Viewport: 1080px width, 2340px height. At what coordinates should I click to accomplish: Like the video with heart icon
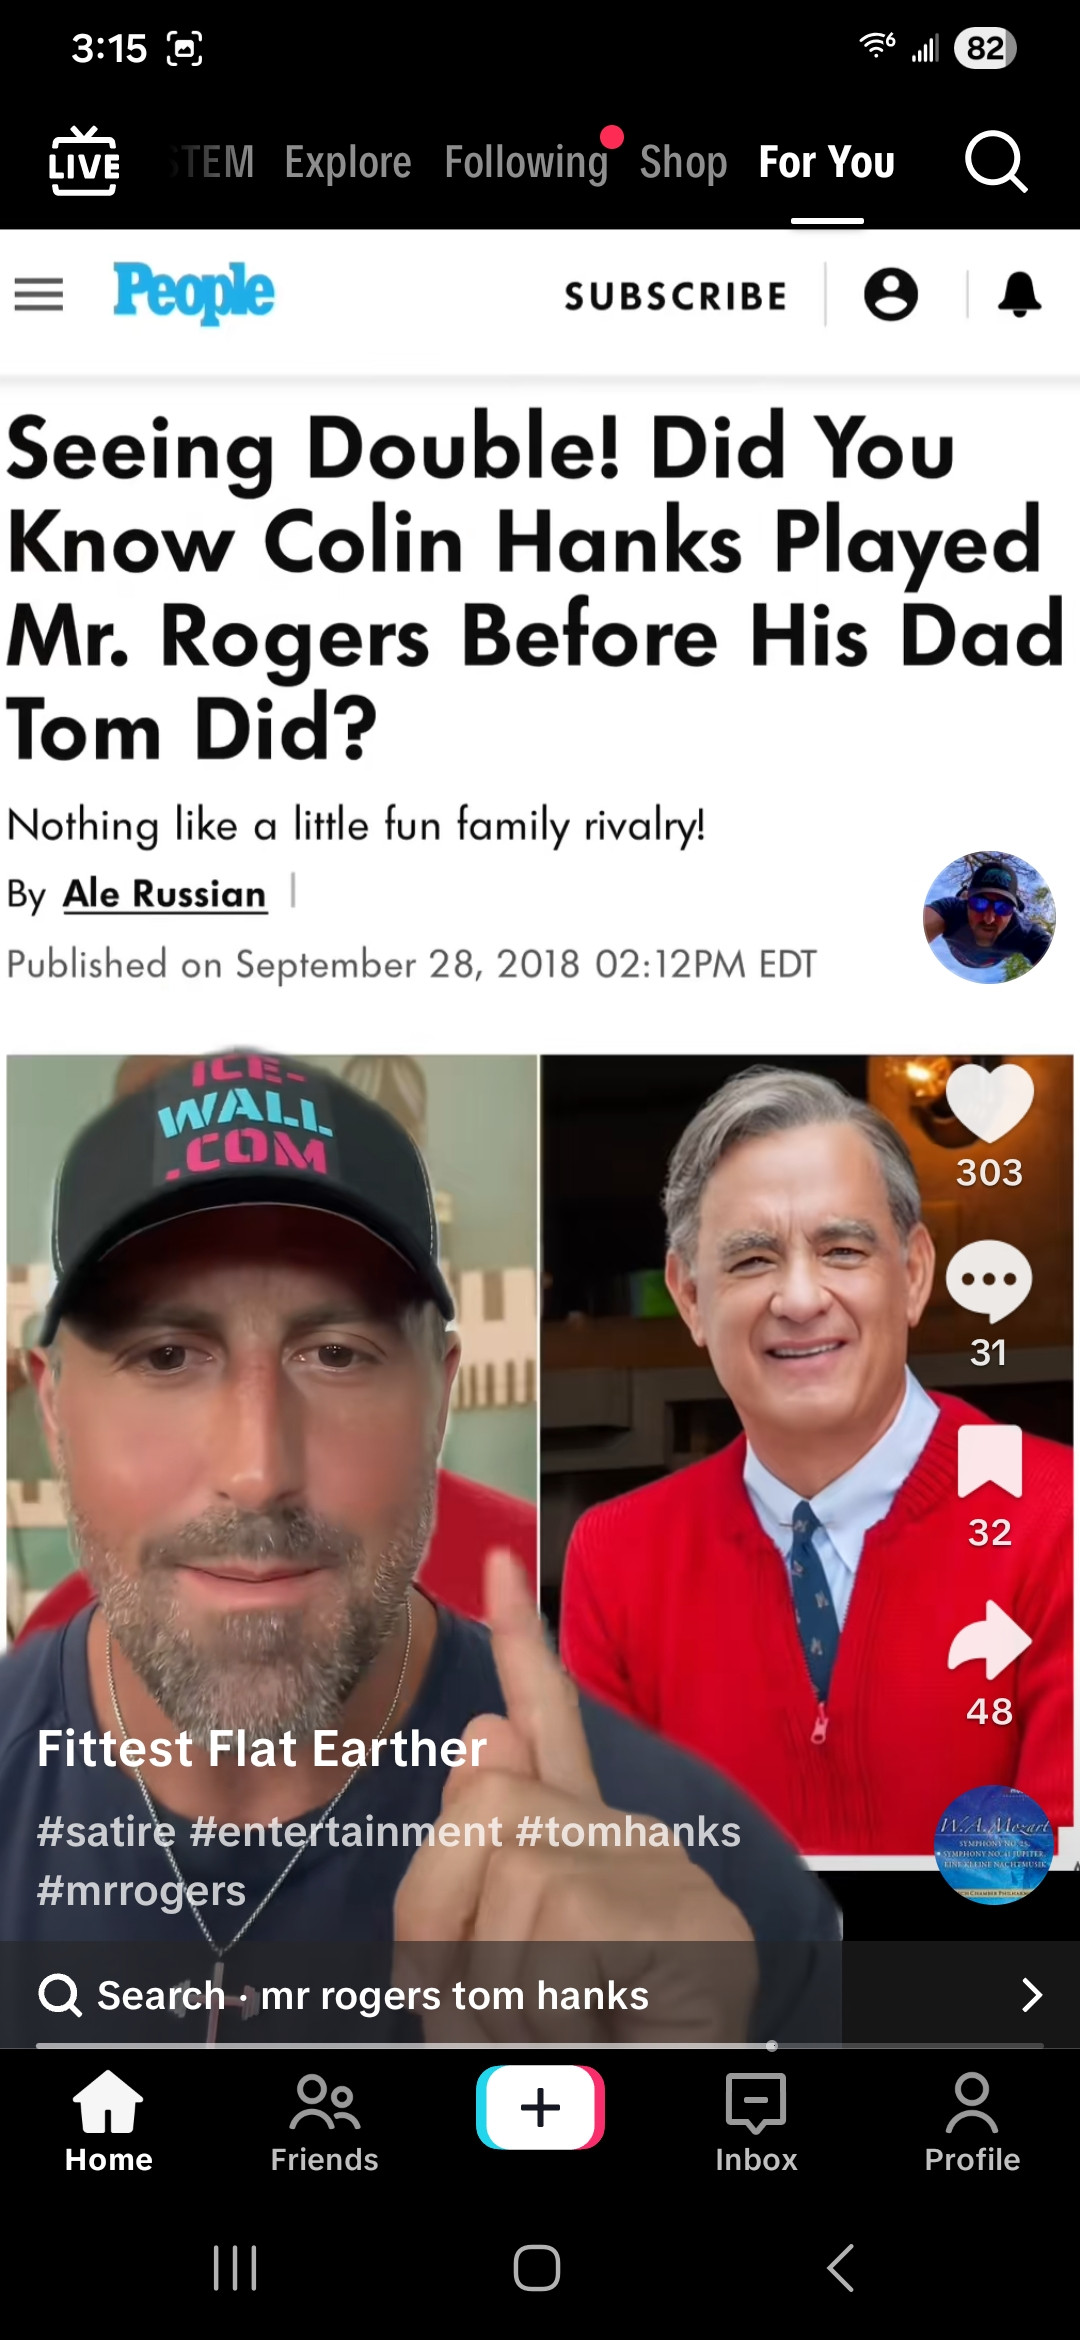tap(989, 1104)
